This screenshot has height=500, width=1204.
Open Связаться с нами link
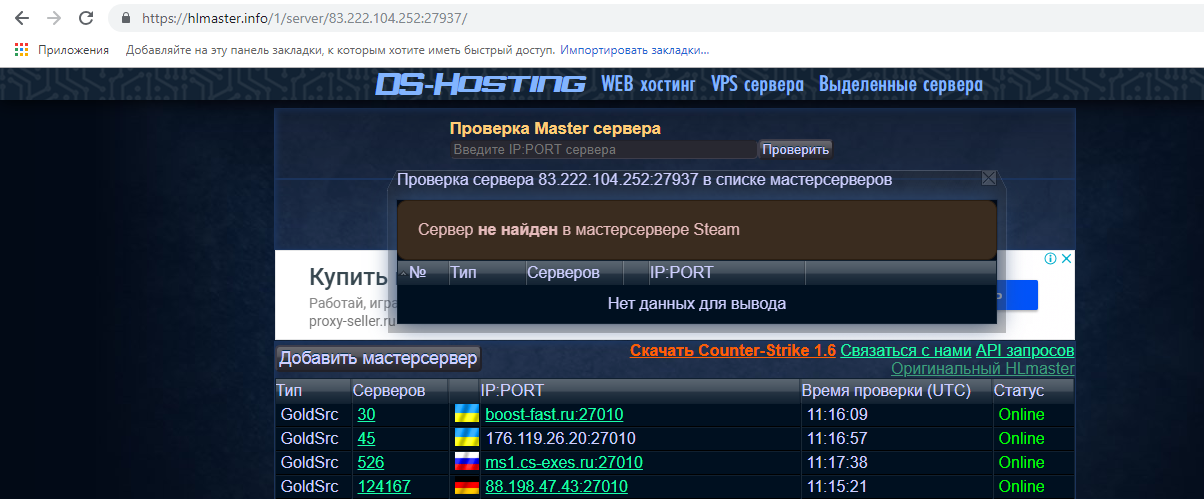tap(906, 350)
